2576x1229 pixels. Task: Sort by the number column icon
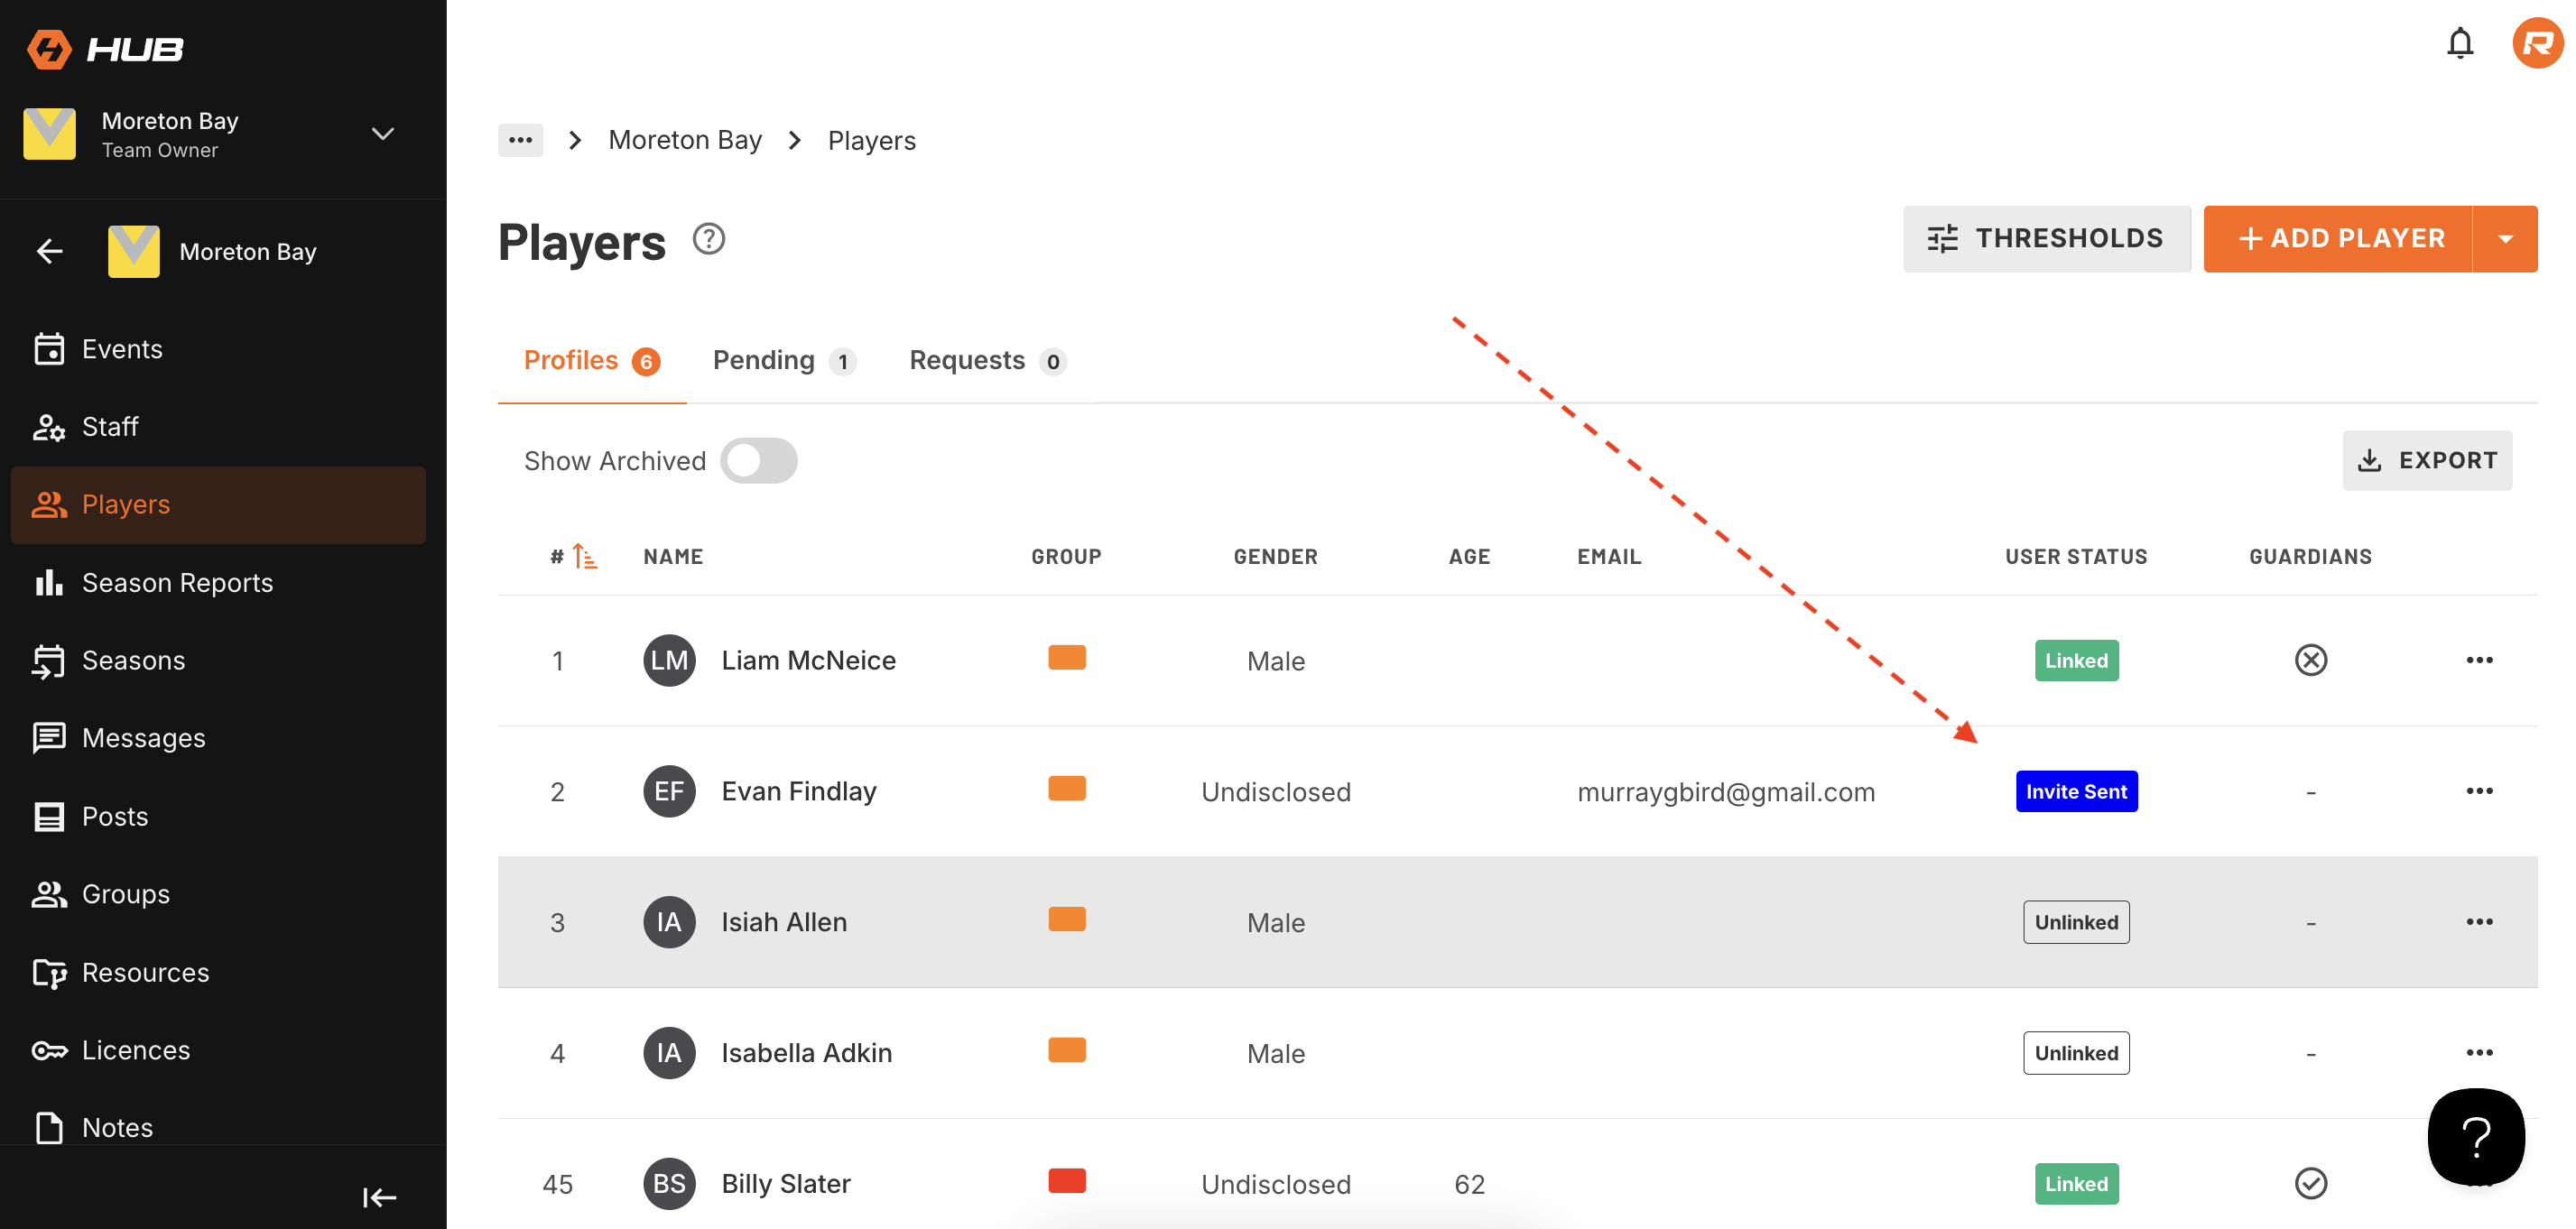click(x=585, y=556)
